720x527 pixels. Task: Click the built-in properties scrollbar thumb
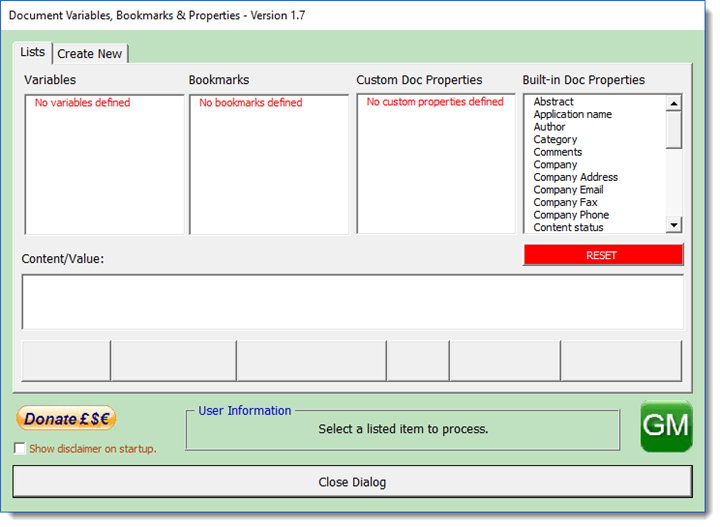(x=674, y=130)
